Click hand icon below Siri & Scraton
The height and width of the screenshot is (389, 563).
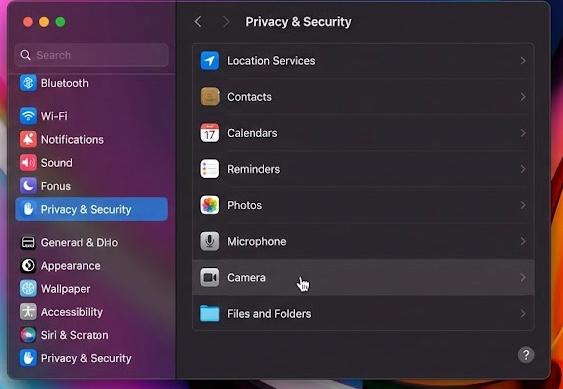[28, 358]
